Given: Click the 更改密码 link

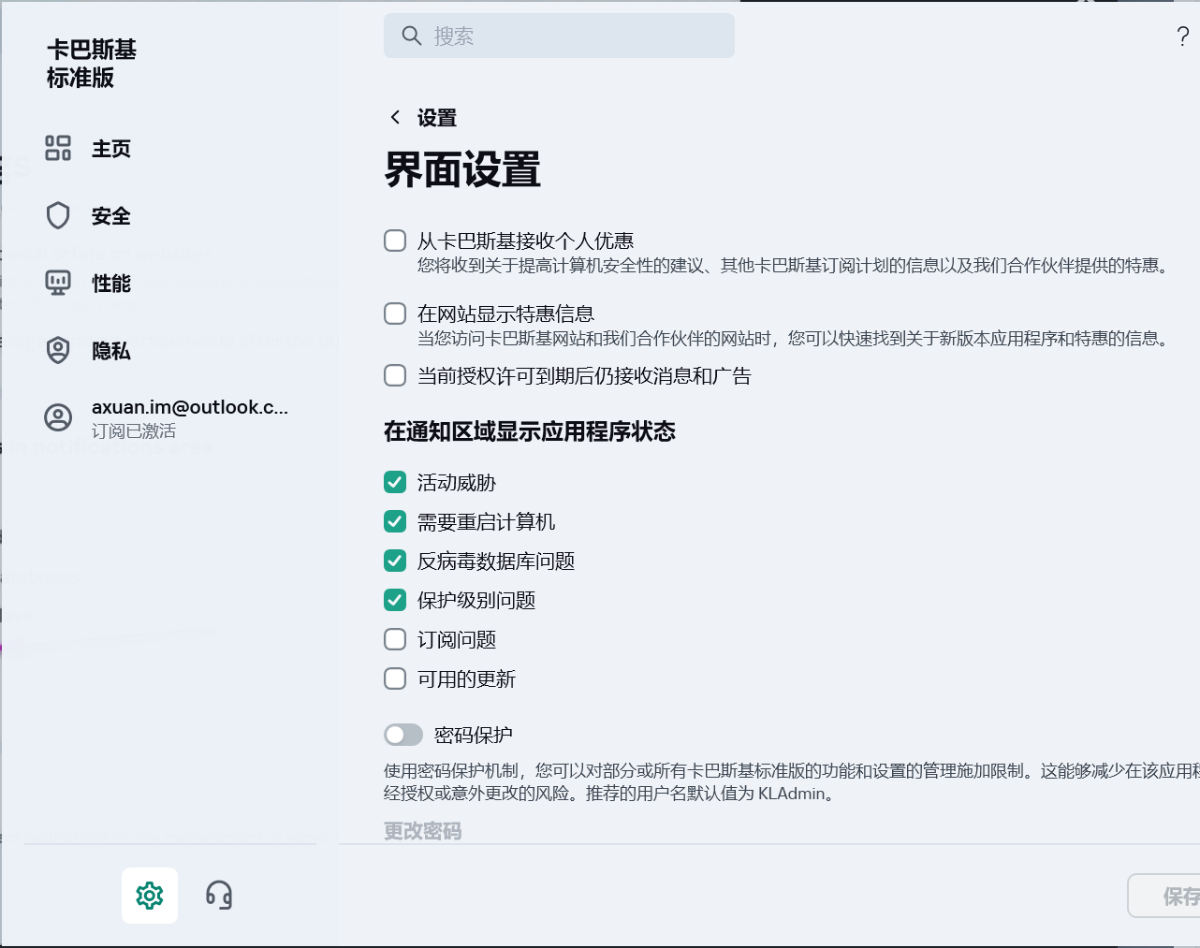Looking at the screenshot, I should (423, 831).
